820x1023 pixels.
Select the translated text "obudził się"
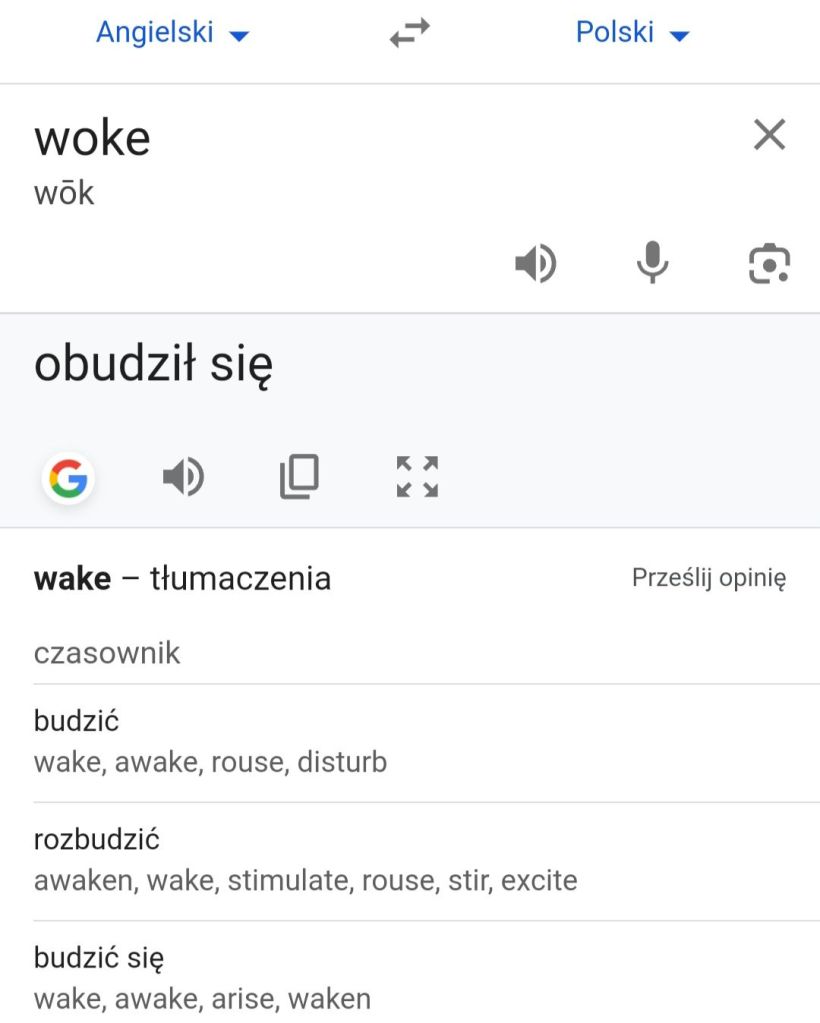[153, 365]
